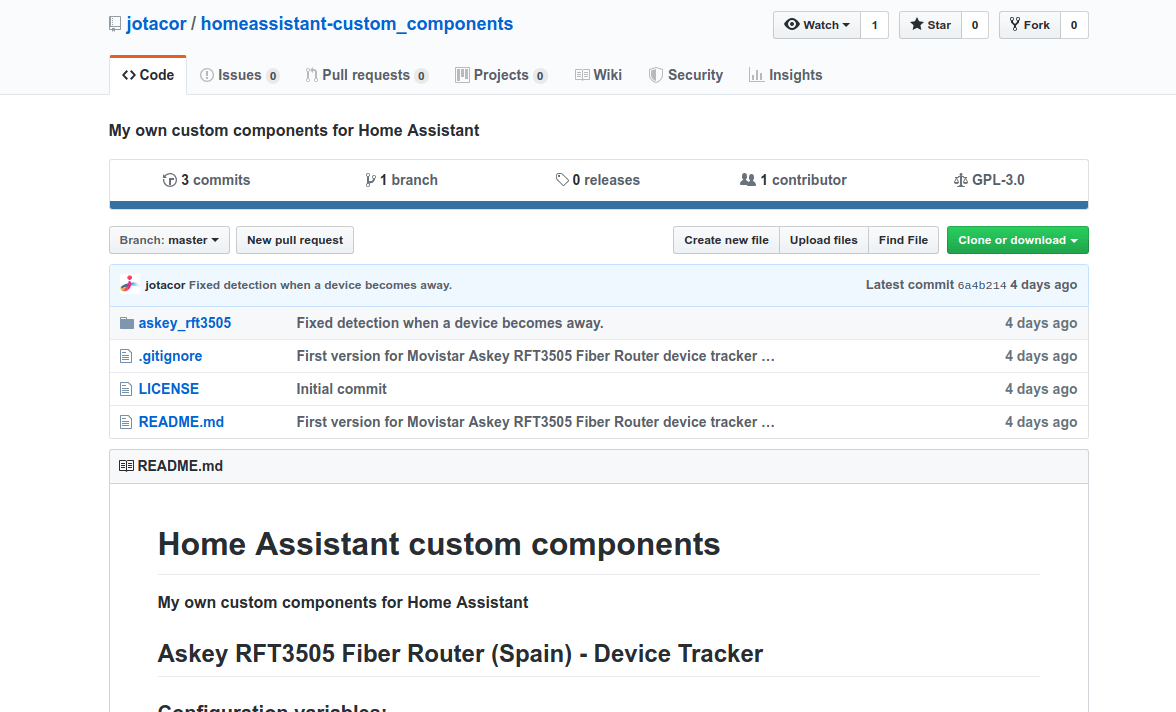Switch to the Code tab
This screenshot has width=1176, height=712.
click(148, 75)
